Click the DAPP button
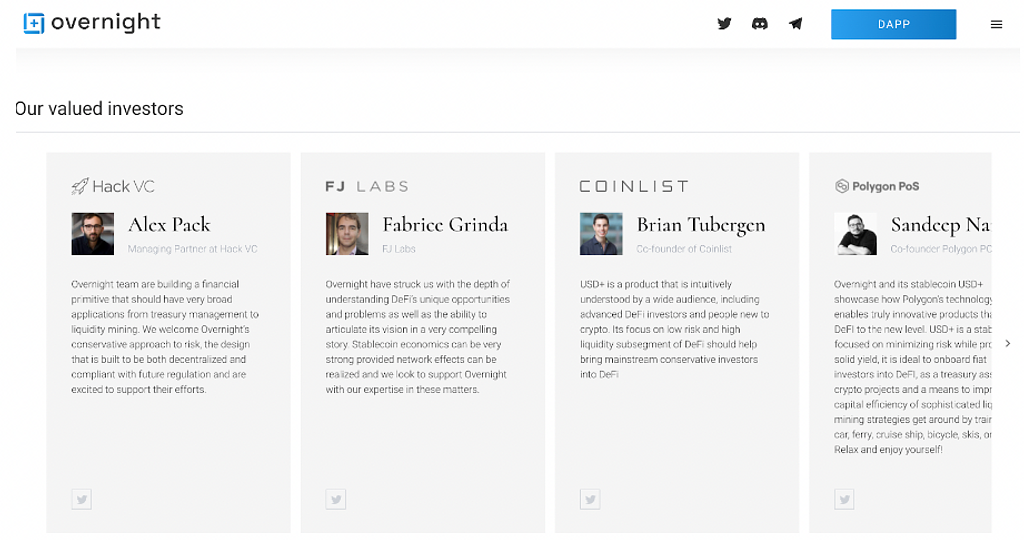1024x540 pixels. [893, 24]
